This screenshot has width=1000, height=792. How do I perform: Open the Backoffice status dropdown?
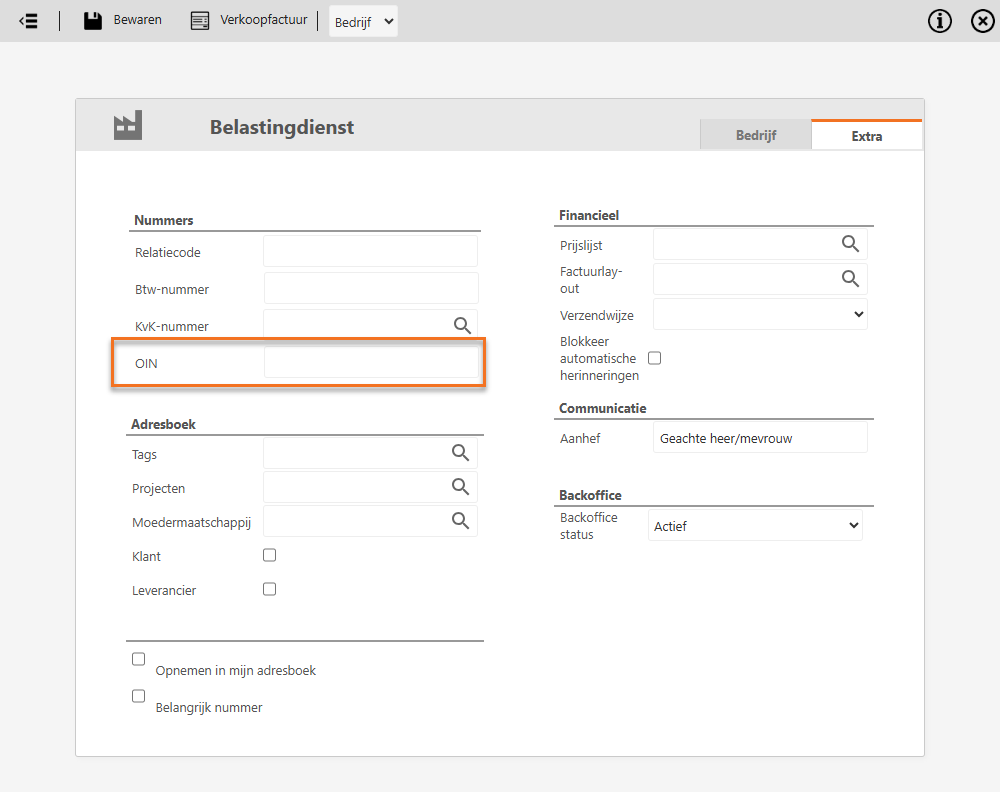755,525
